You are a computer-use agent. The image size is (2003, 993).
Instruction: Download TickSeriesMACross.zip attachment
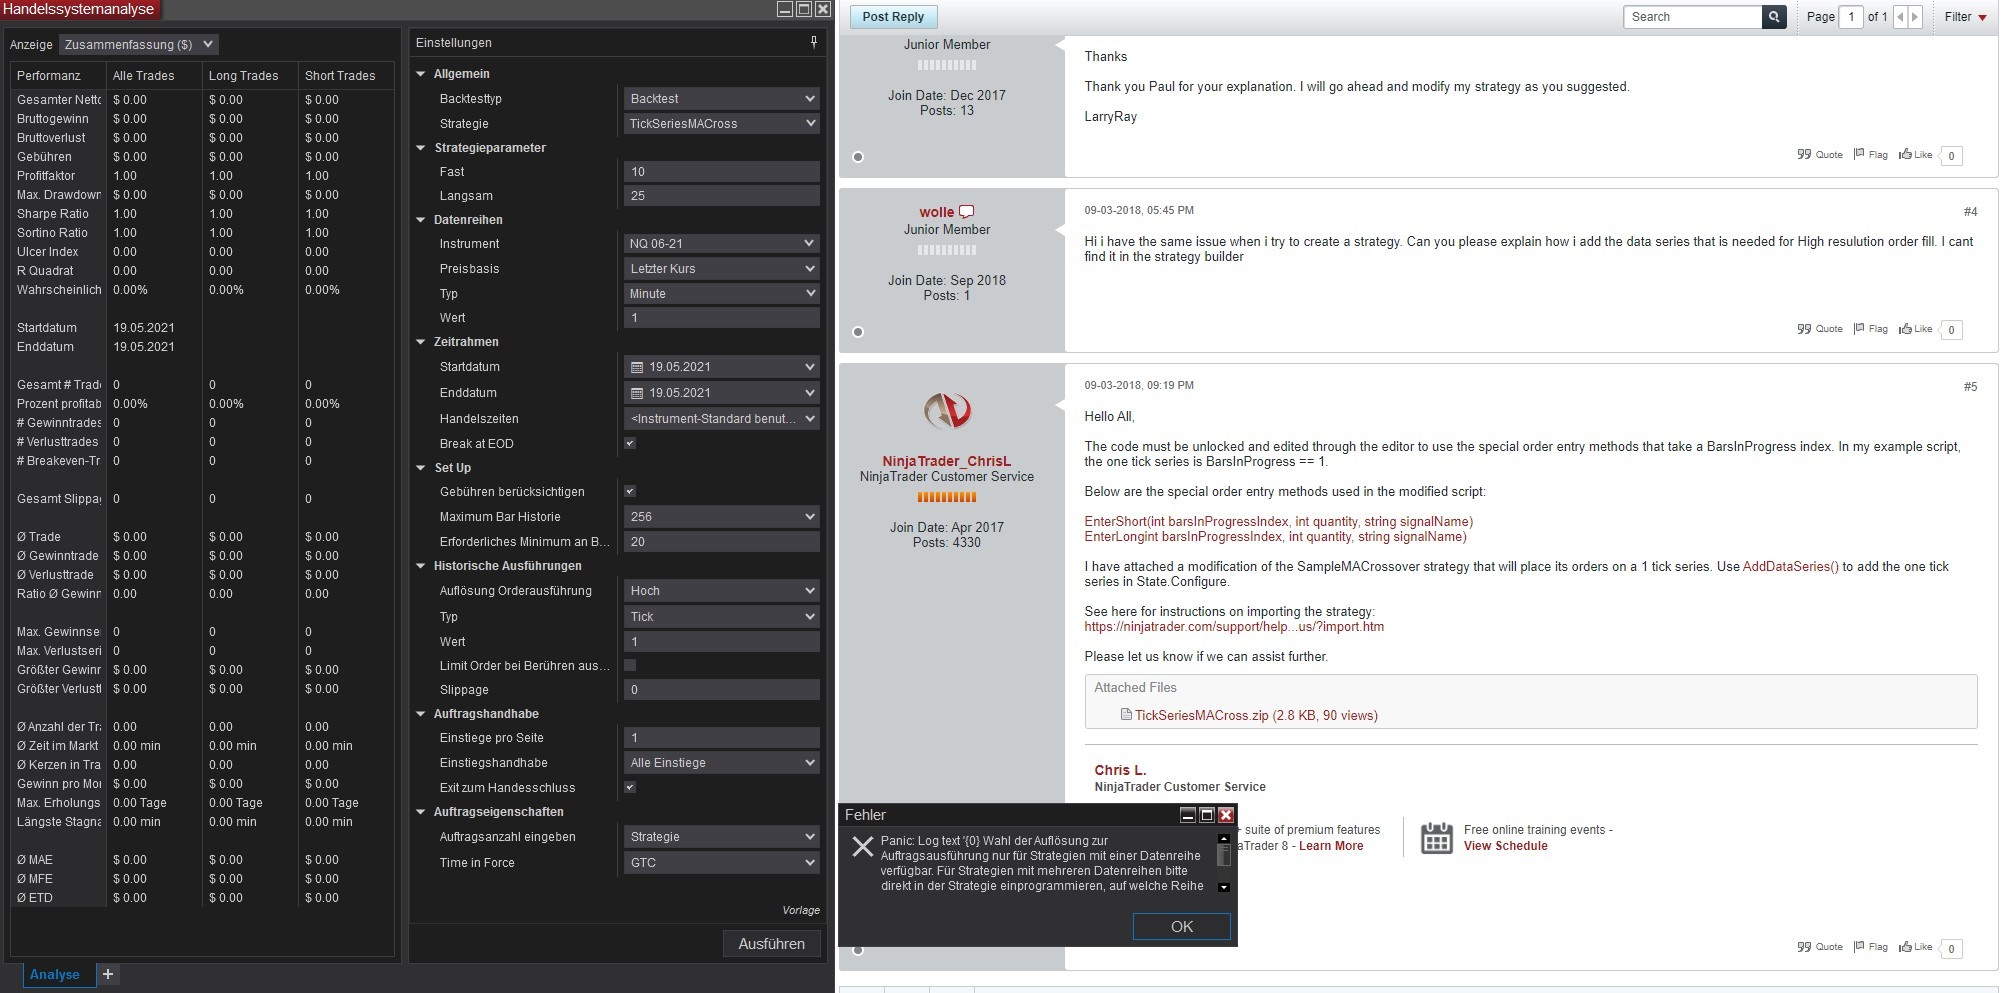pyautogui.click(x=1256, y=715)
